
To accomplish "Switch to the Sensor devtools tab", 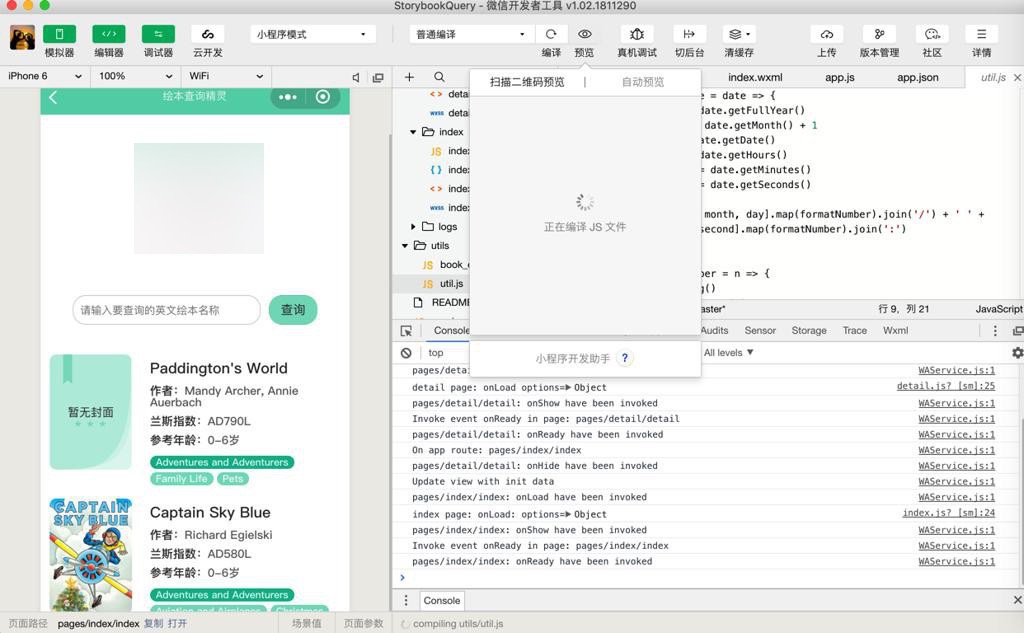I will pyautogui.click(x=760, y=331).
